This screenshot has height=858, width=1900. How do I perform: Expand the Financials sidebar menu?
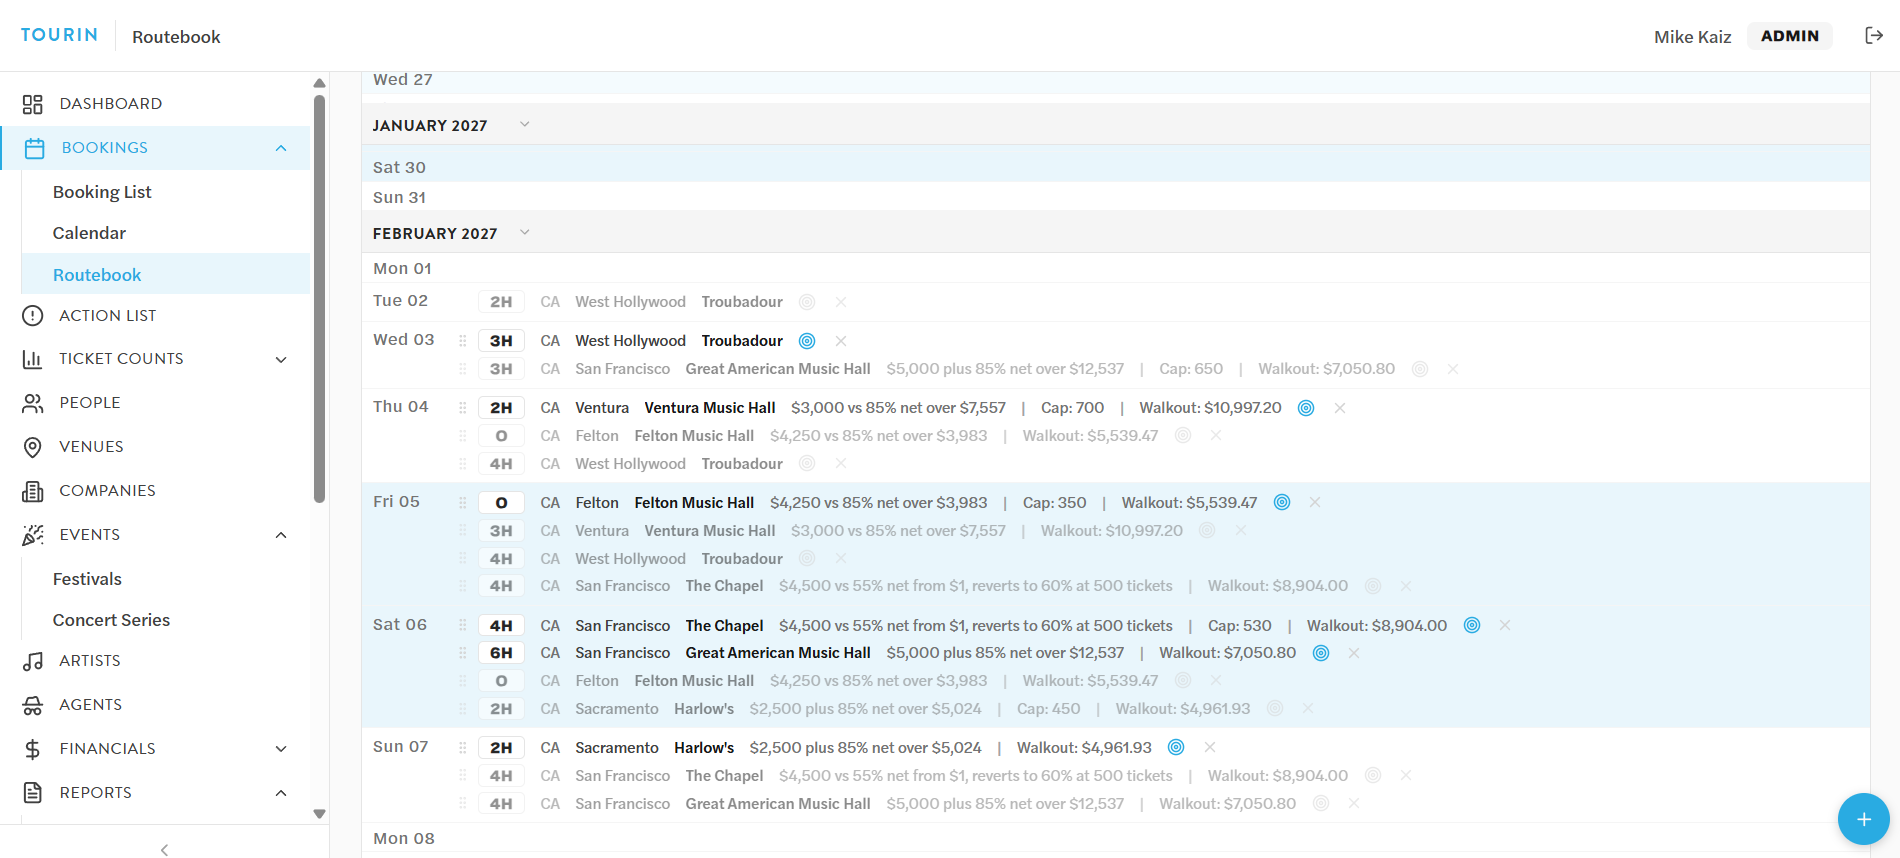click(x=281, y=749)
